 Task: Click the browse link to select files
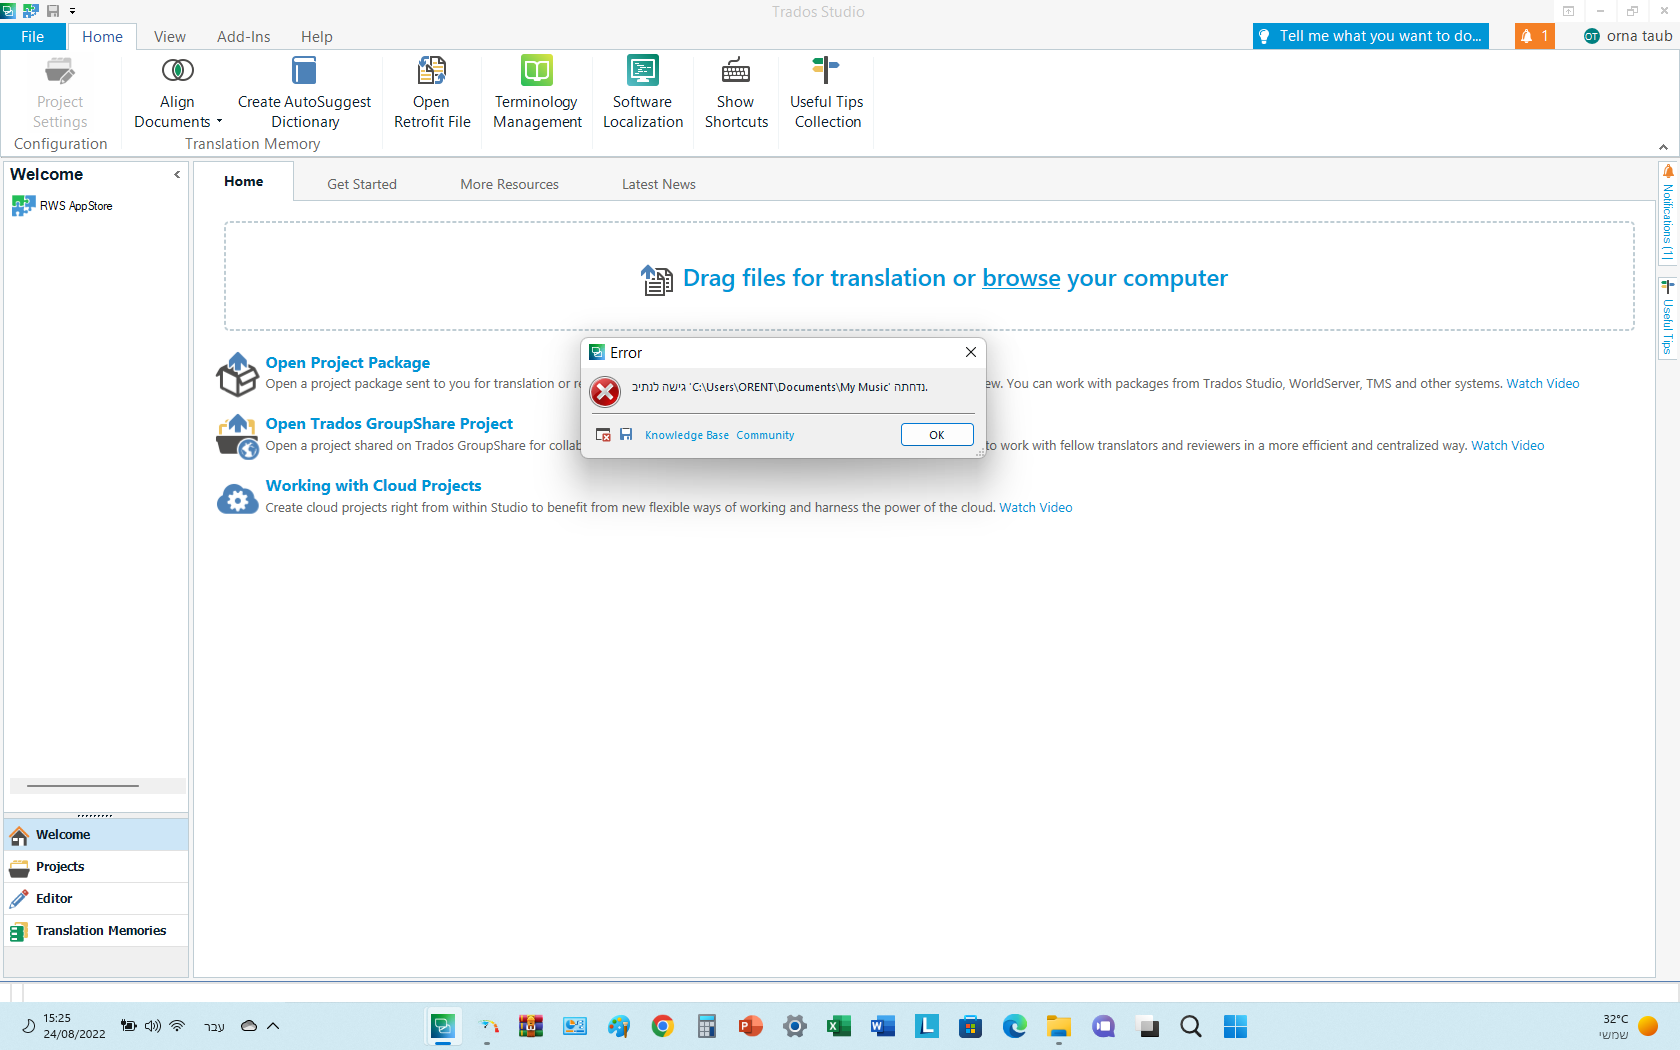pyautogui.click(x=1021, y=278)
